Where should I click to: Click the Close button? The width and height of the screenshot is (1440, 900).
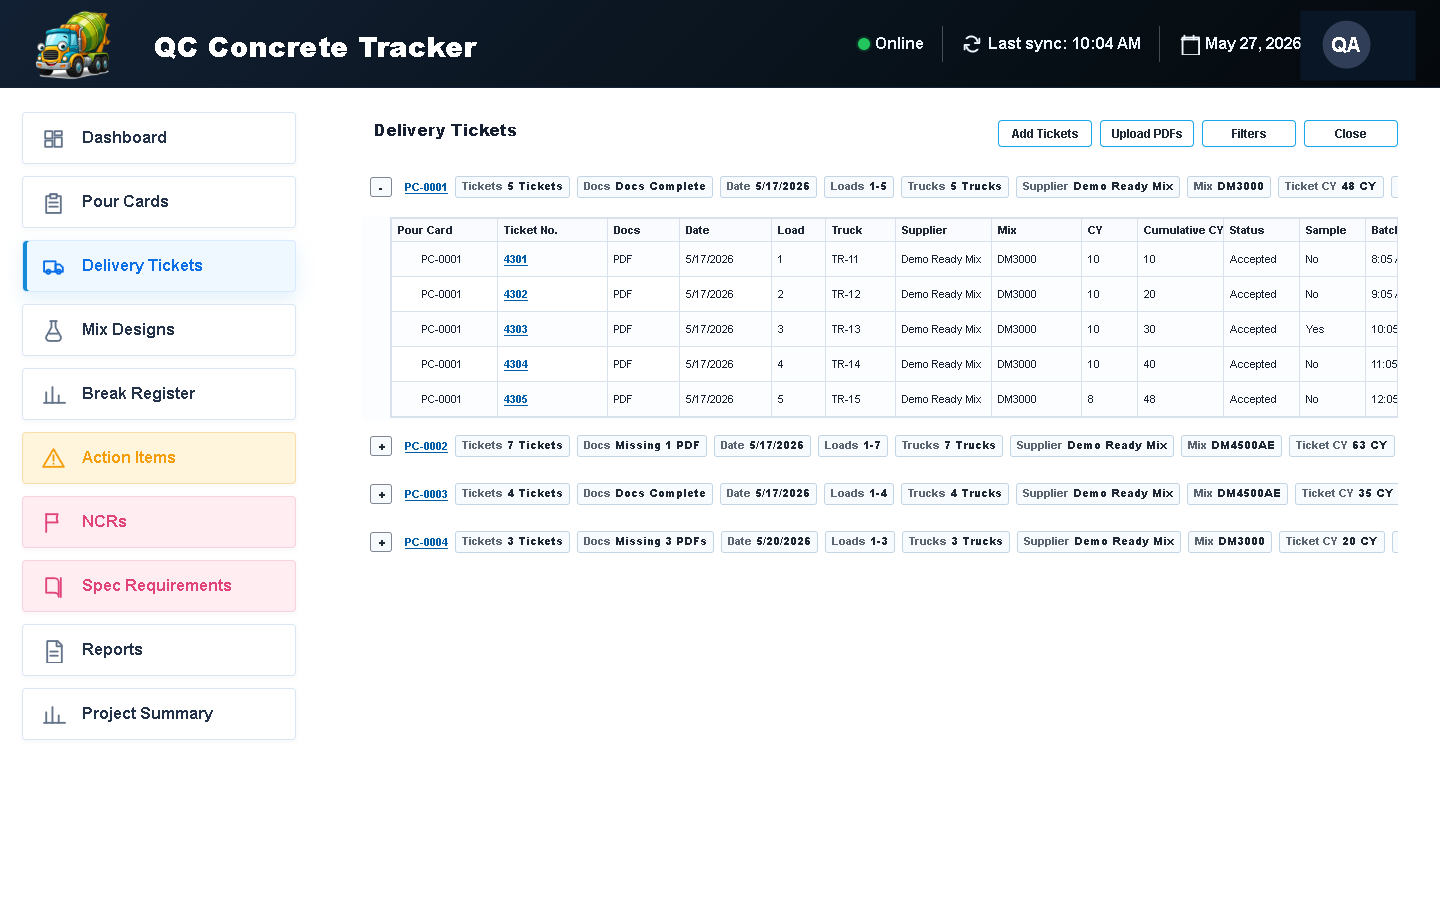(x=1351, y=134)
